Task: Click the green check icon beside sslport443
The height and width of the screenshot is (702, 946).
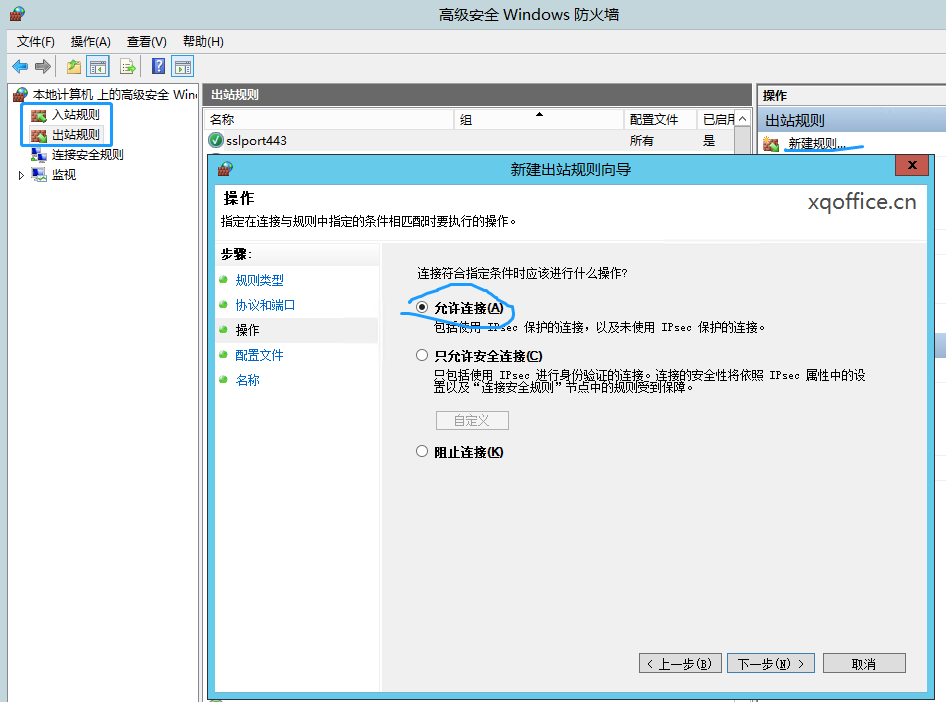Action: pyautogui.click(x=215, y=141)
